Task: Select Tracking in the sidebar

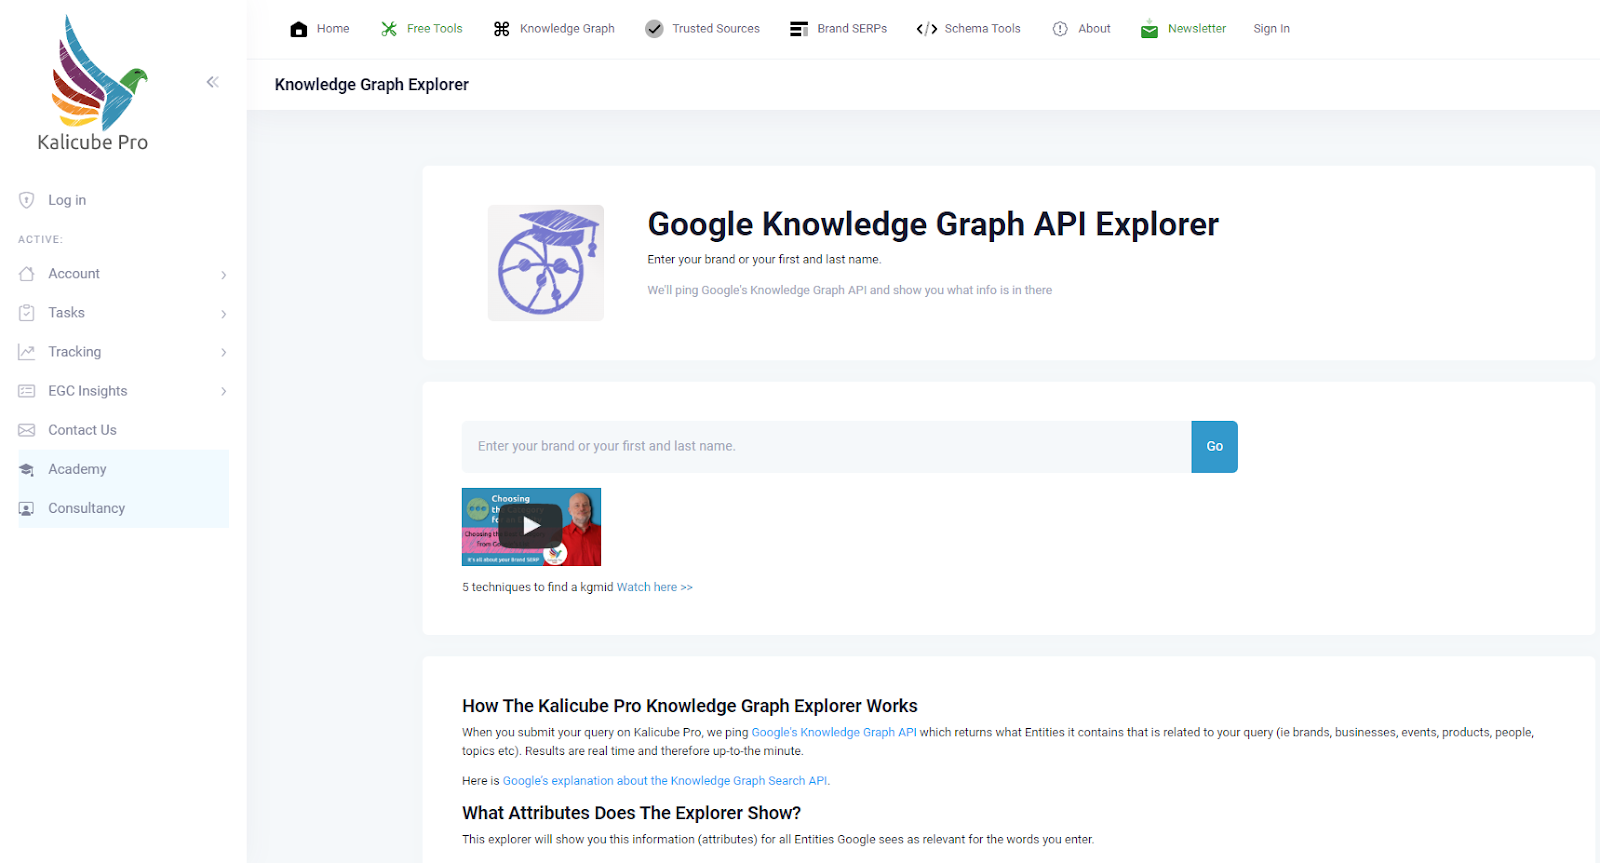Action: click(x=75, y=352)
